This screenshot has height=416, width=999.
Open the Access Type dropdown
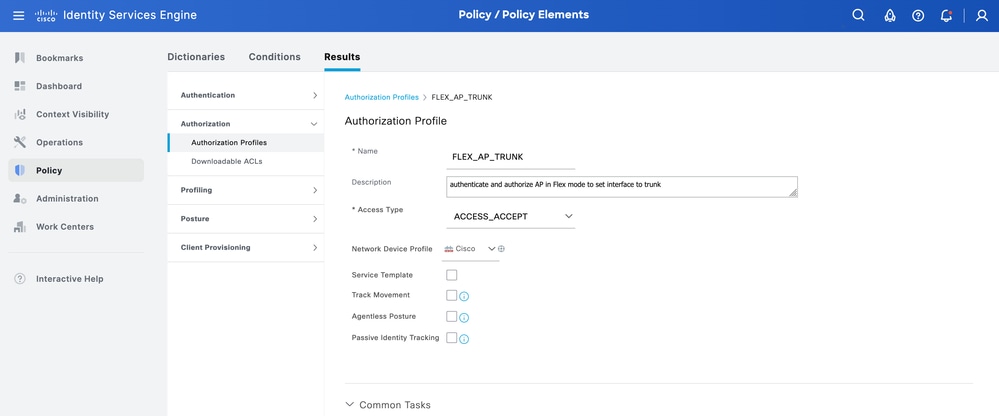pos(511,217)
